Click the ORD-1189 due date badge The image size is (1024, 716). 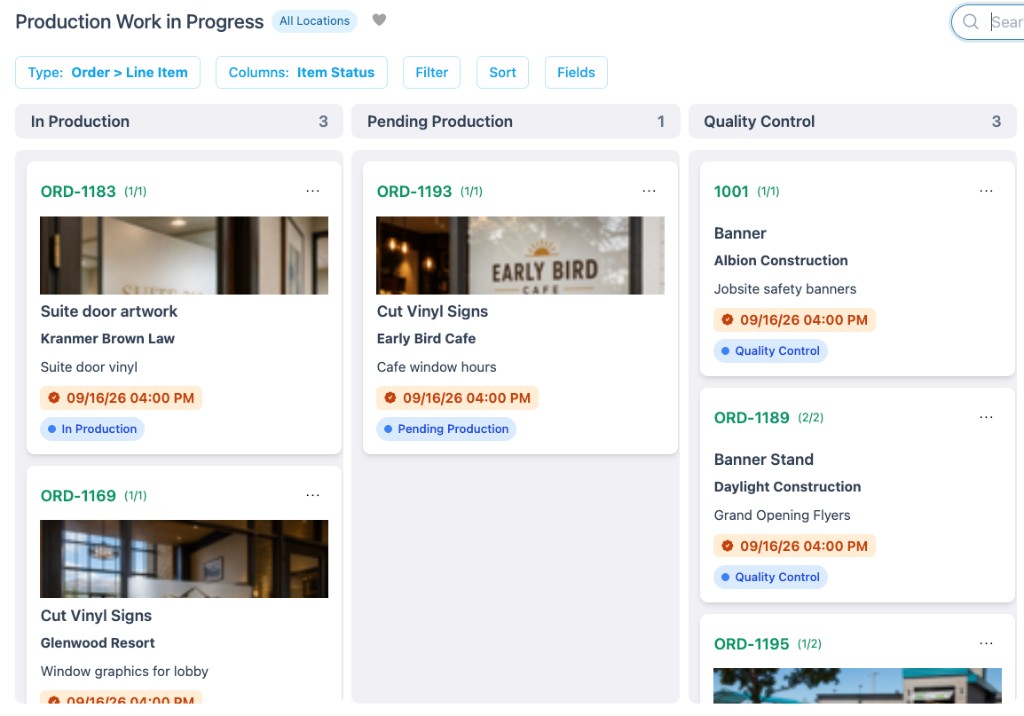pos(794,546)
